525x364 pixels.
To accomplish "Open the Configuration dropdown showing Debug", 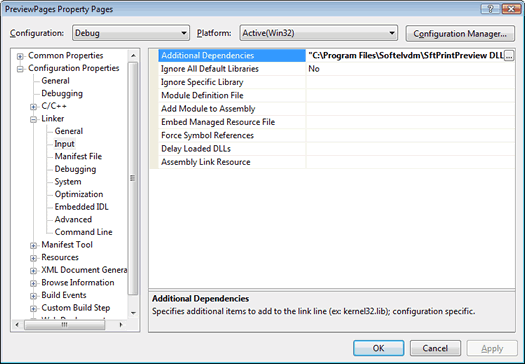I will (131, 33).
